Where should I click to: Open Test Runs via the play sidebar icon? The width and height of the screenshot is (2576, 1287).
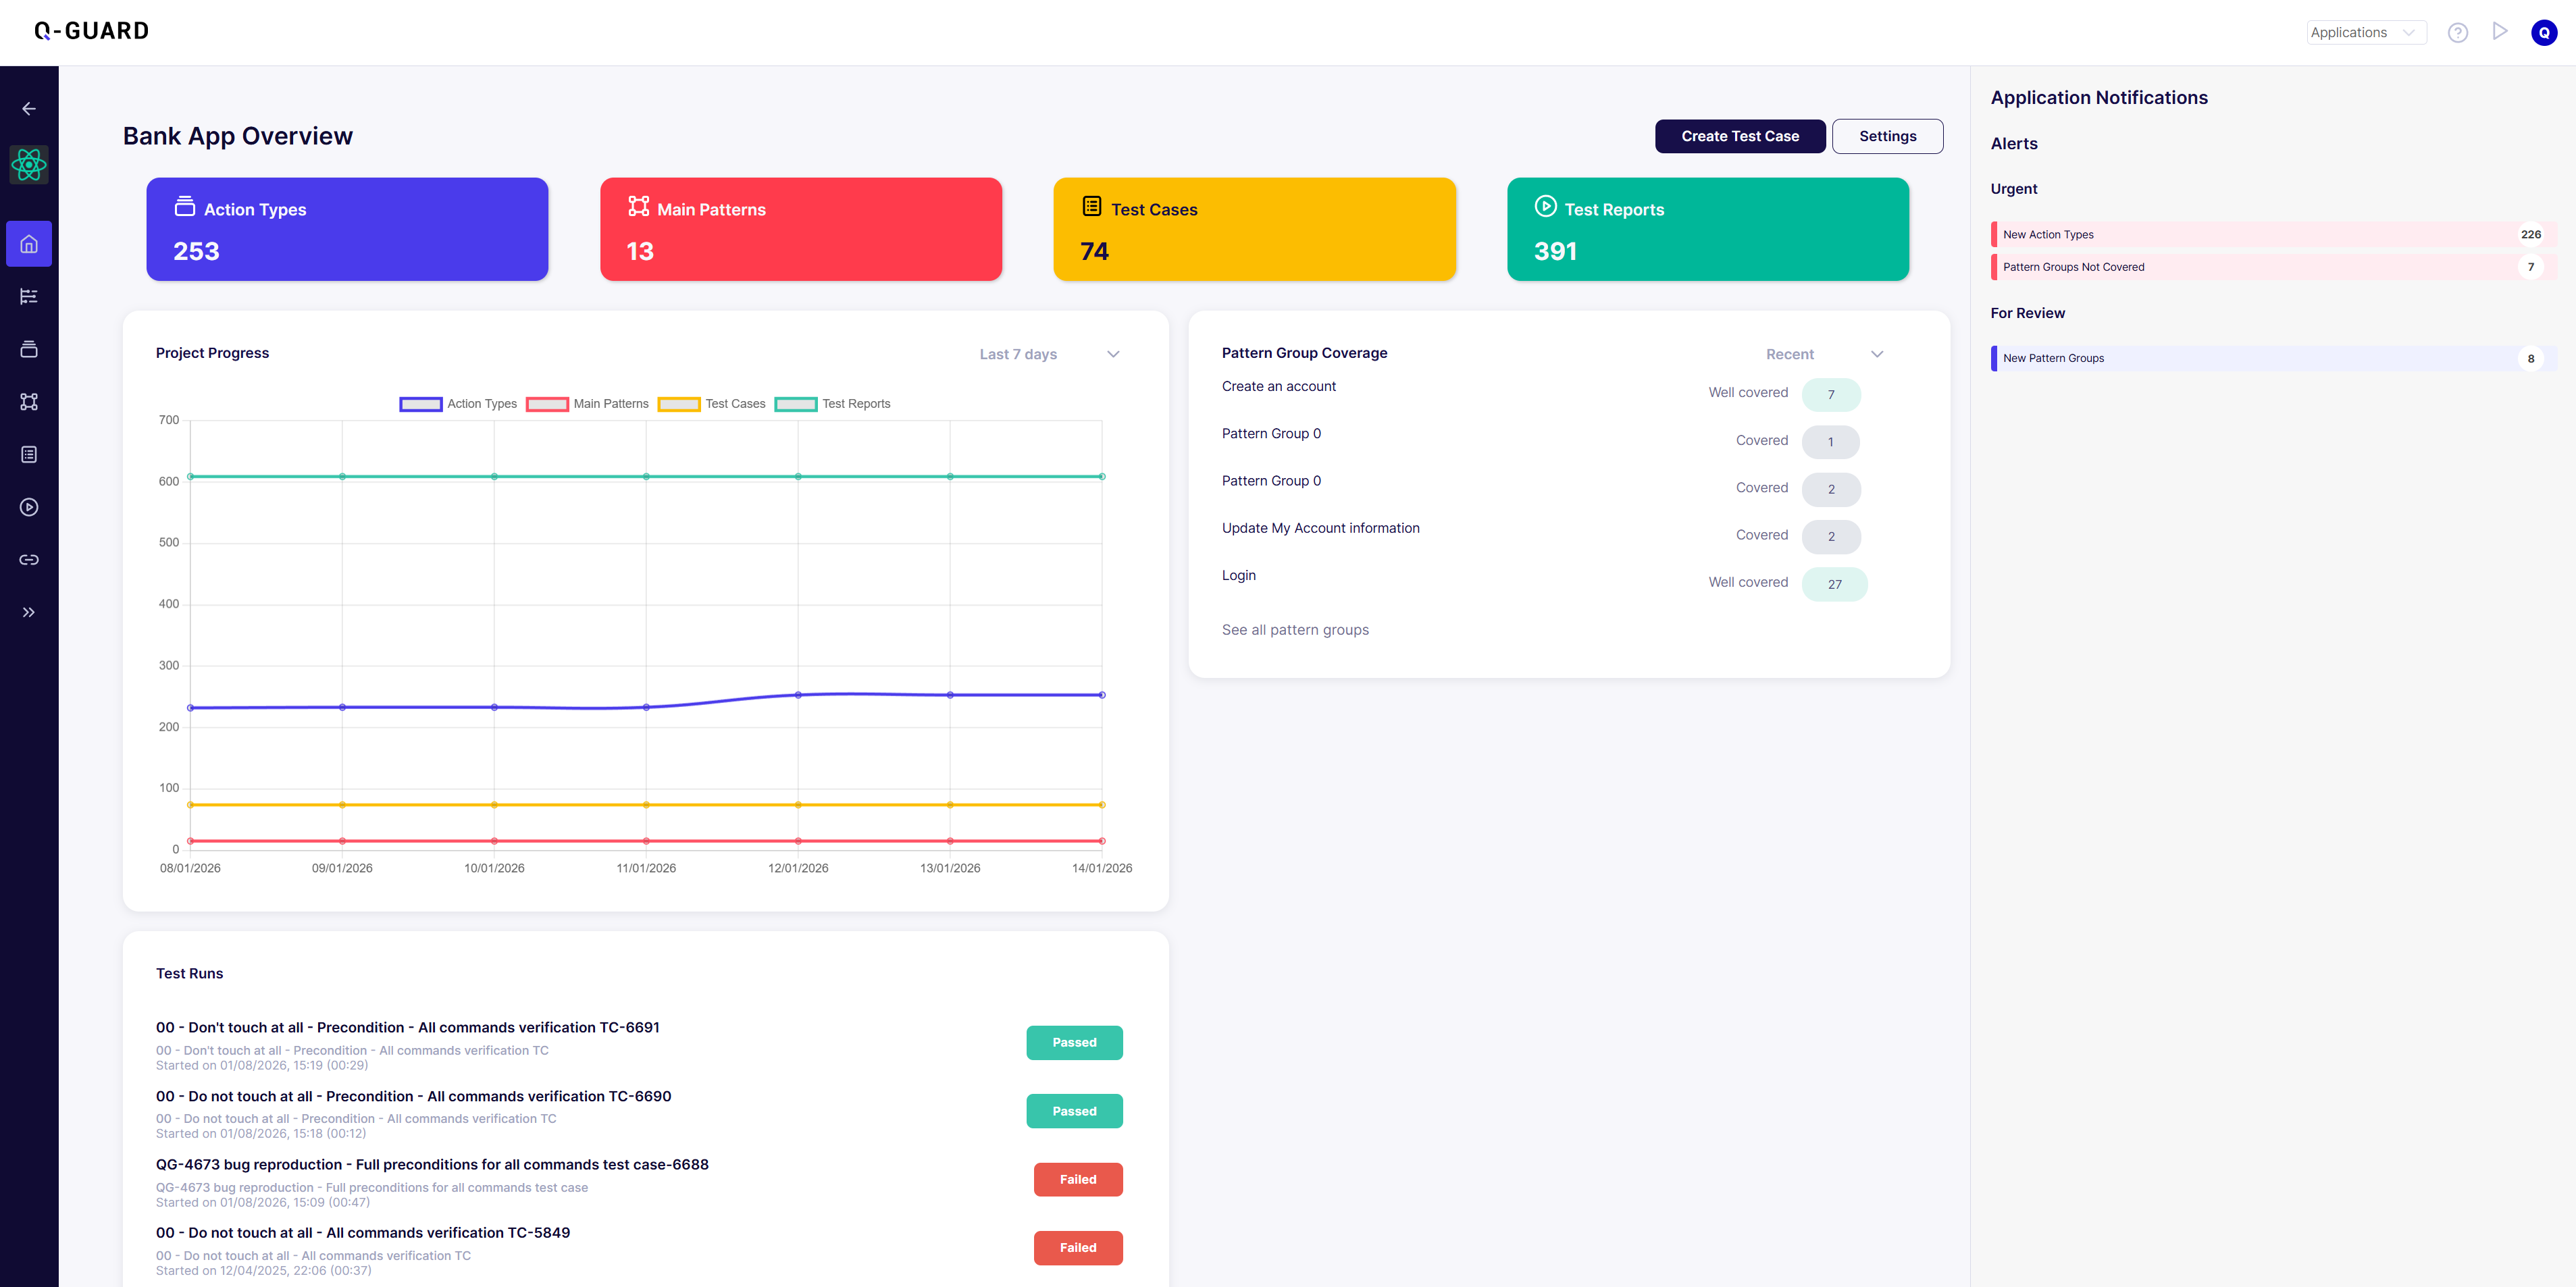(x=28, y=507)
